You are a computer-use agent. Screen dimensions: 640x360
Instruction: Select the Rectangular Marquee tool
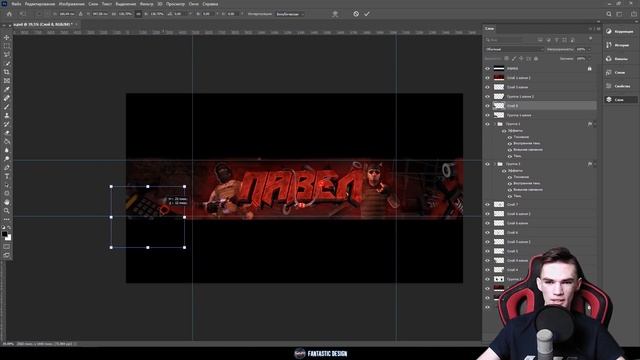pos(7,46)
